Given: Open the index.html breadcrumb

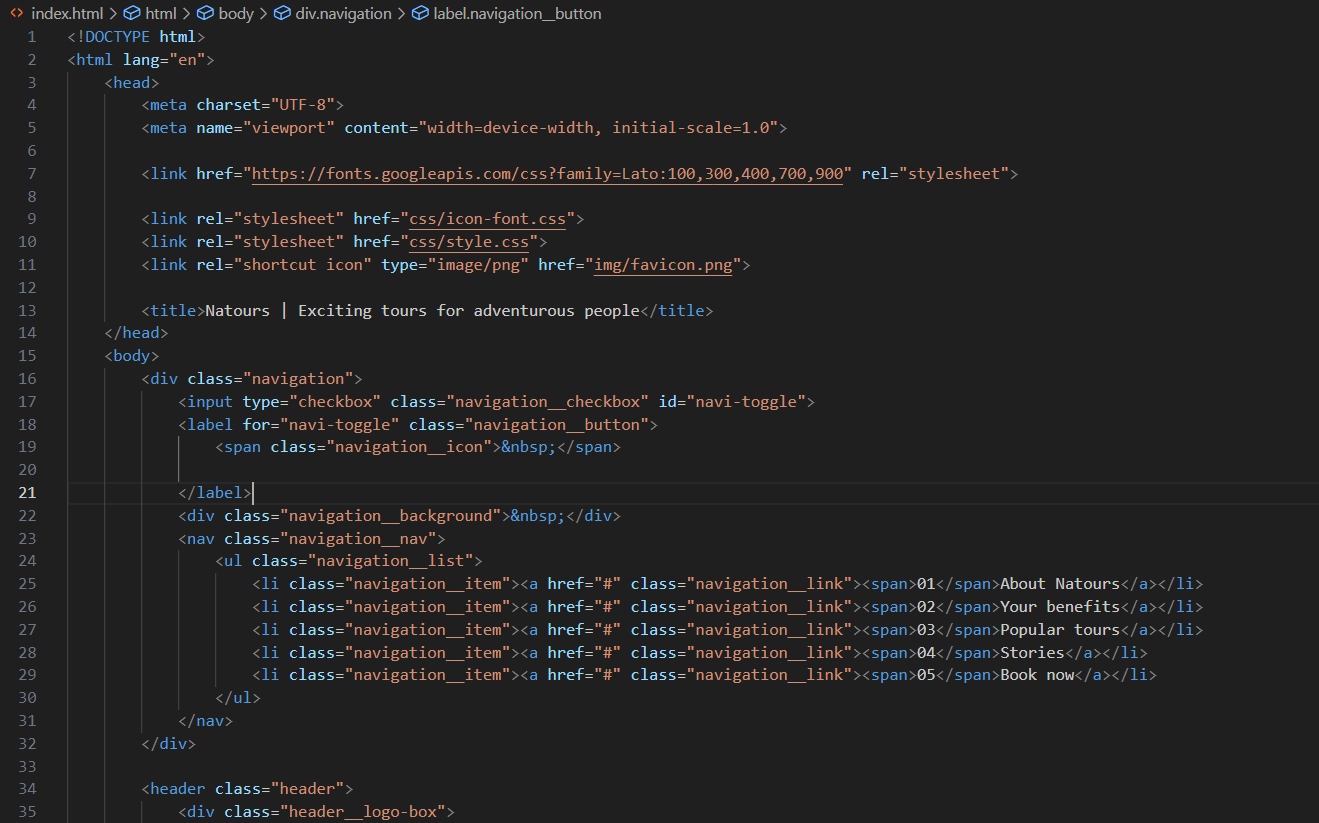Looking at the screenshot, I should pyautogui.click(x=67, y=14).
